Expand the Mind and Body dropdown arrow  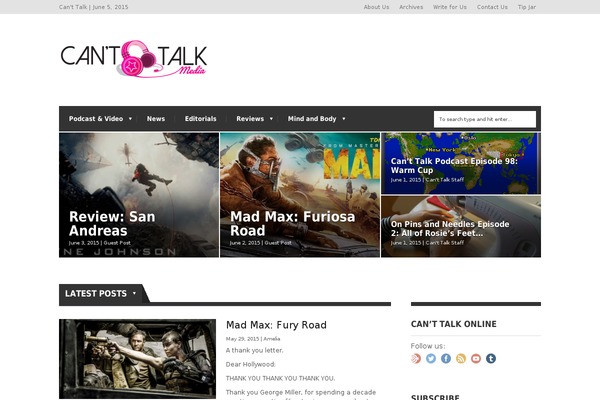[x=344, y=119]
